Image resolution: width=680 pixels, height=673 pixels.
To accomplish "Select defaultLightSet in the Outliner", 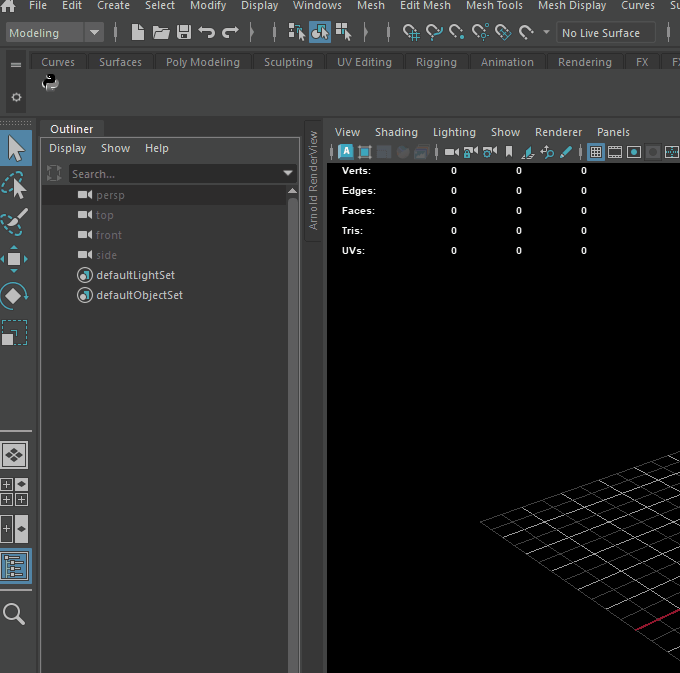I will pos(136,275).
